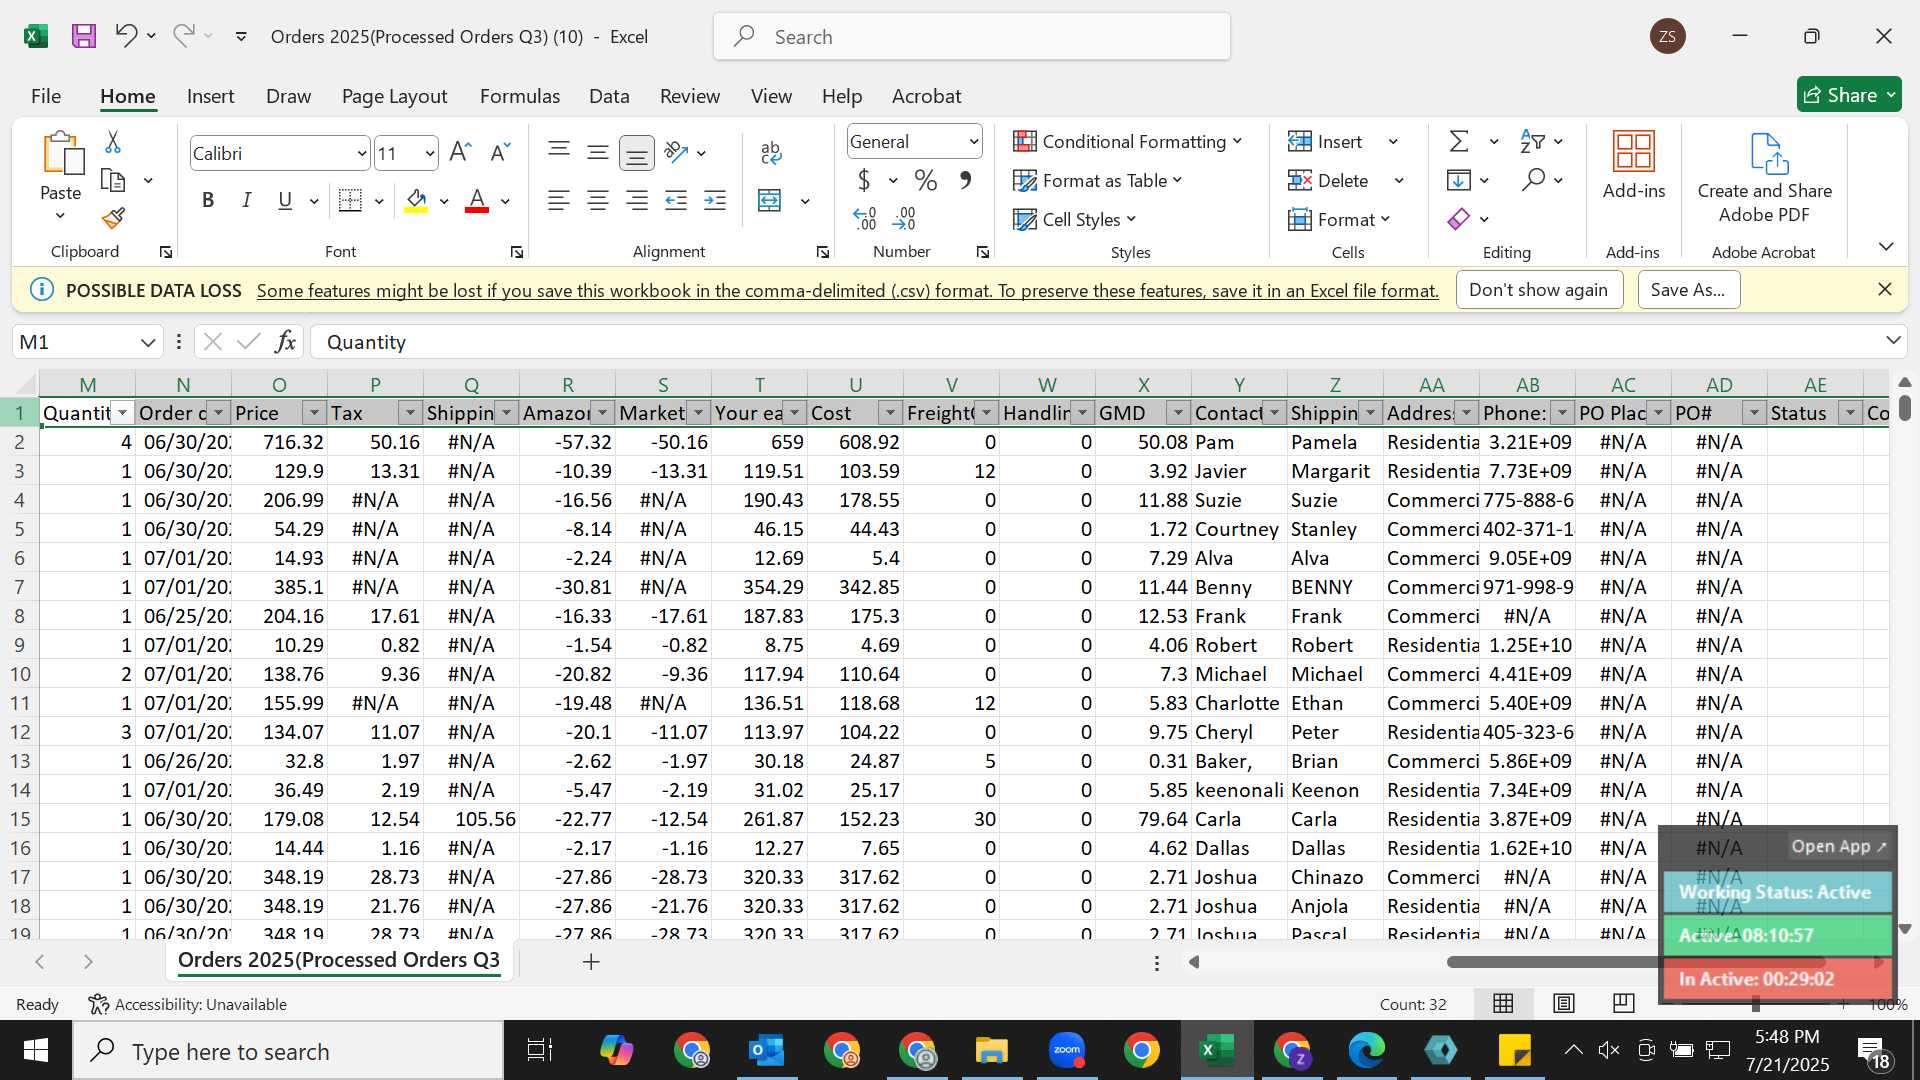Open the font size dropdown
The height and width of the screenshot is (1080, 1920).
(429, 154)
